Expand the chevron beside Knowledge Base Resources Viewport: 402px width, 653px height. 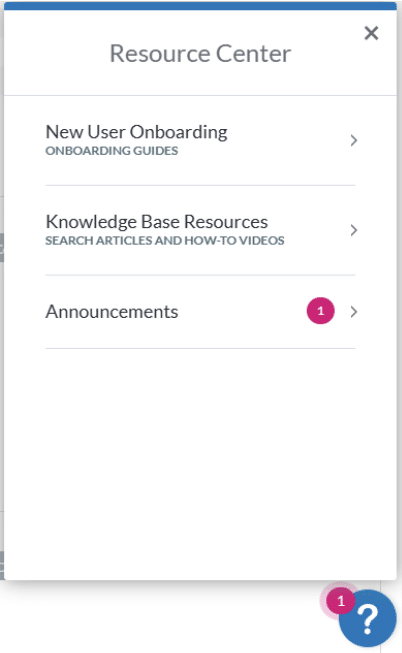(x=354, y=230)
